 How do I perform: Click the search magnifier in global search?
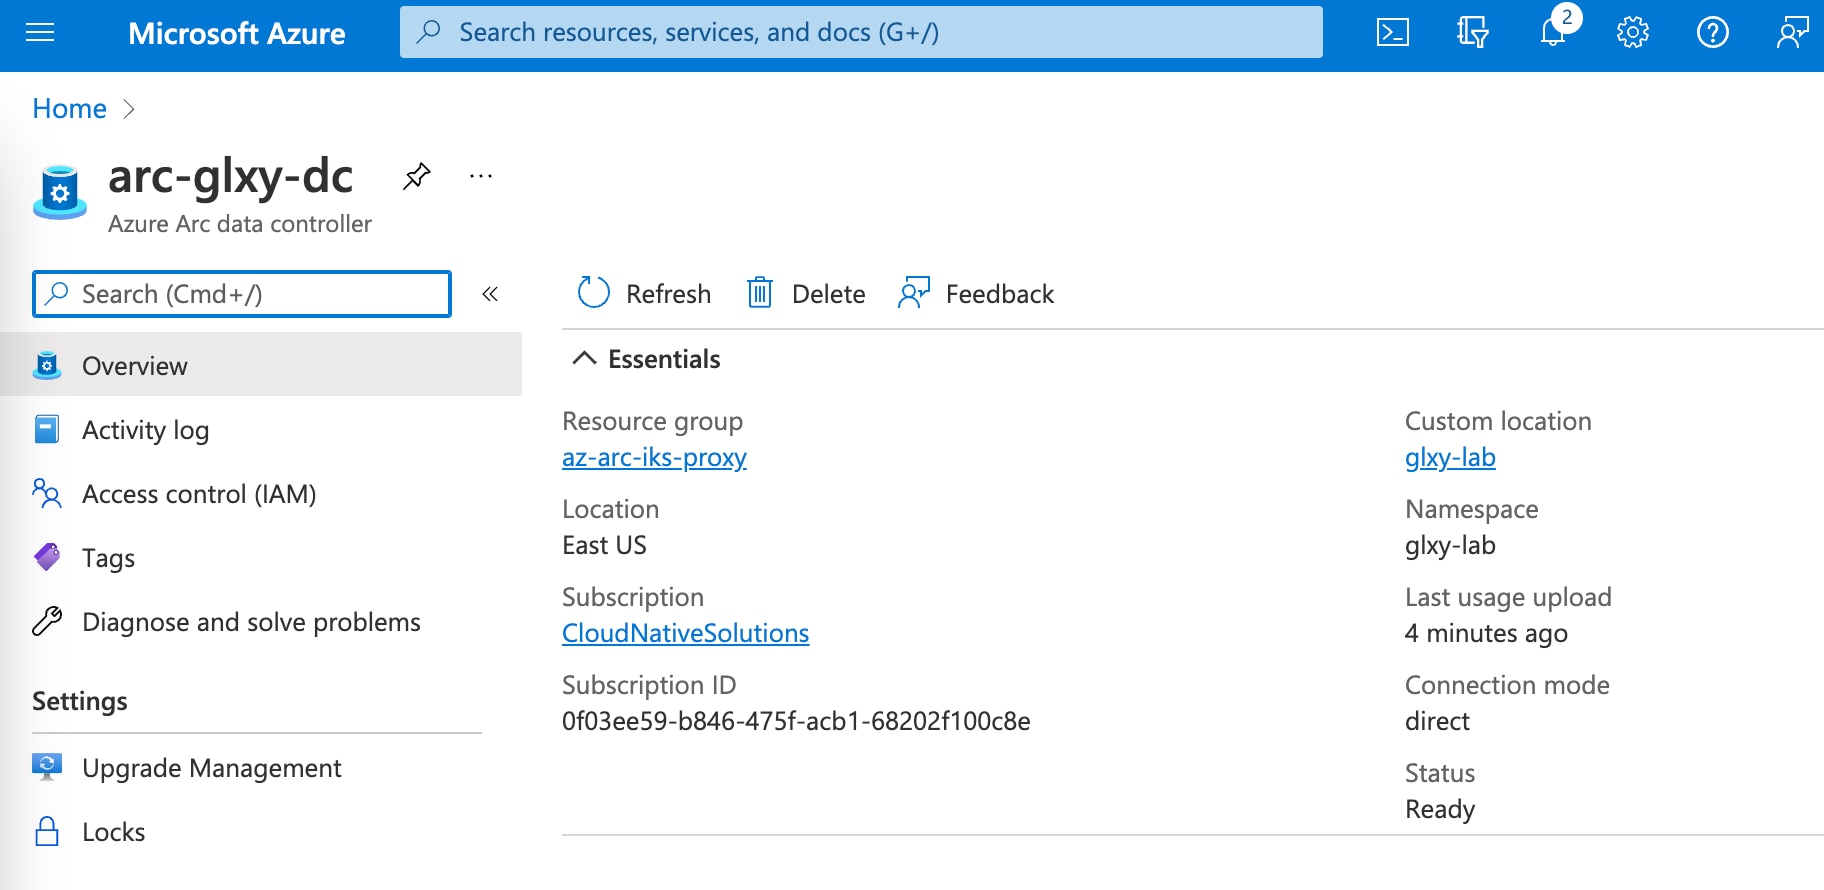tap(429, 32)
